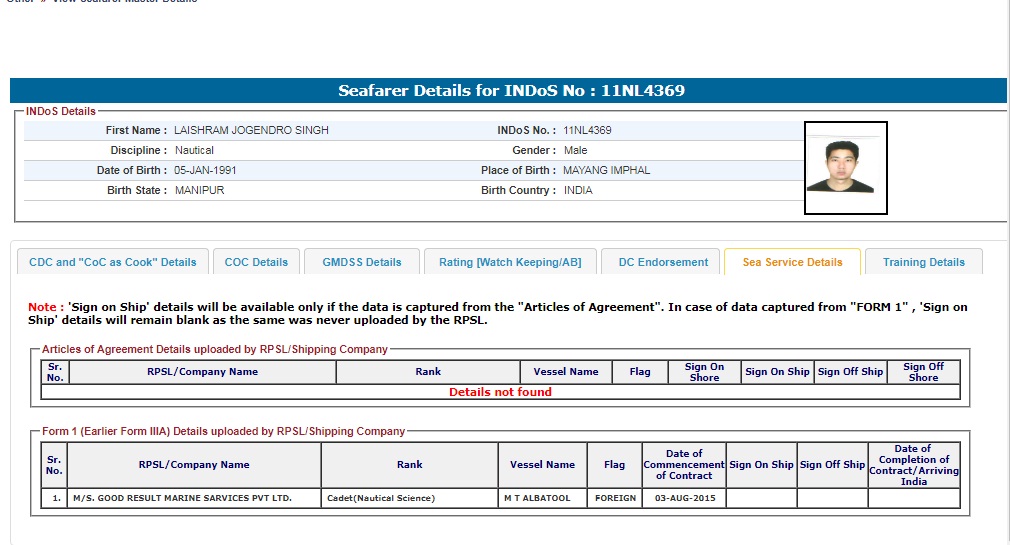Viewport: 1010px width, 545px height.
Task: Click Rank header in Form 1 table
Action: click(x=410, y=464)
